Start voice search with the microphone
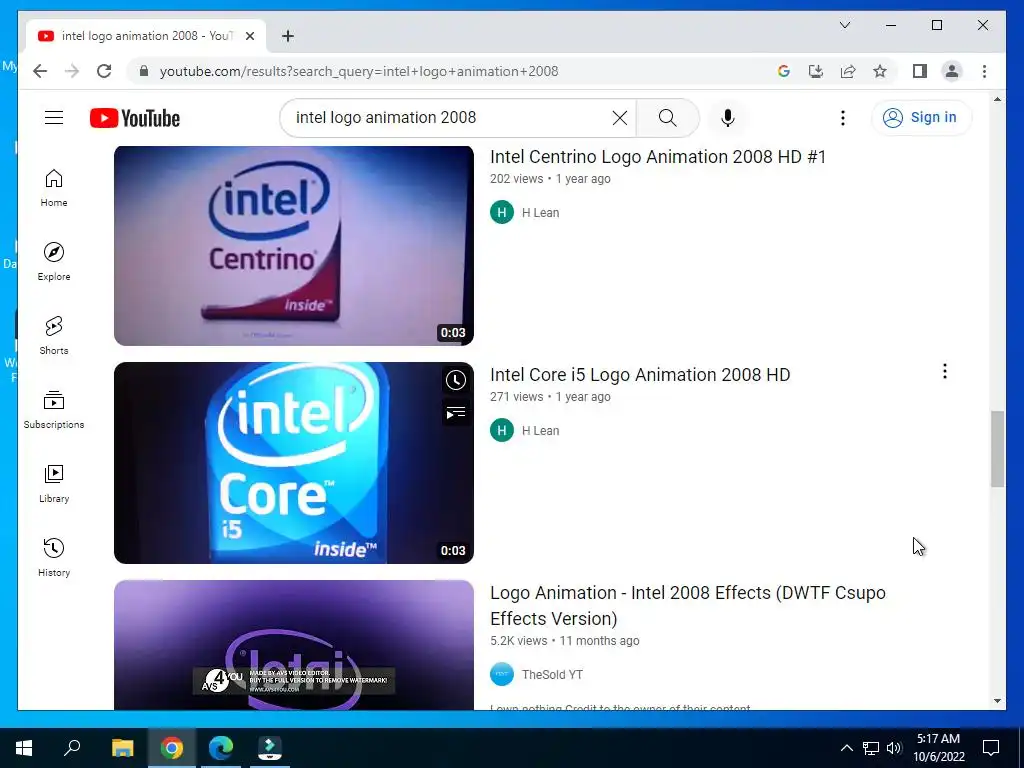The image size is (1024, 768). [728, 118]
